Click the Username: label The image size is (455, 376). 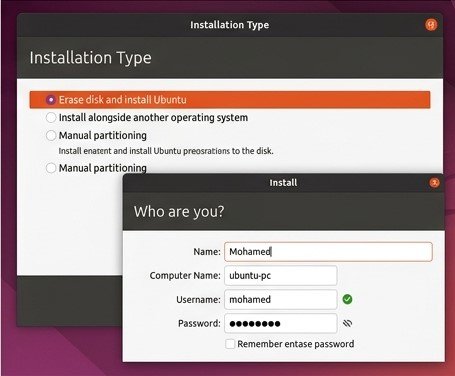pos(198,300)
